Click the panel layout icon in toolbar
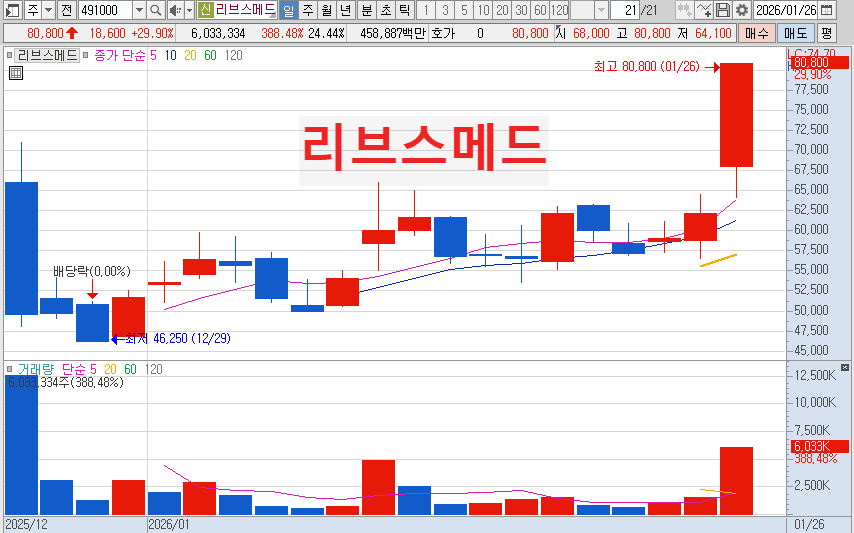 coord(12,10)
